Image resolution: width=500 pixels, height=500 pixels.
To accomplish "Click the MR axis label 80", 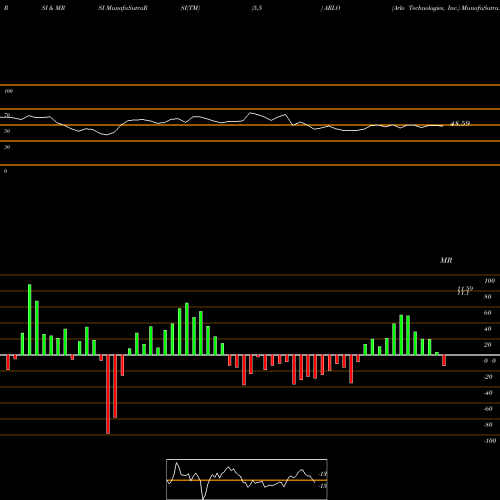I will (x=488, y=297).
